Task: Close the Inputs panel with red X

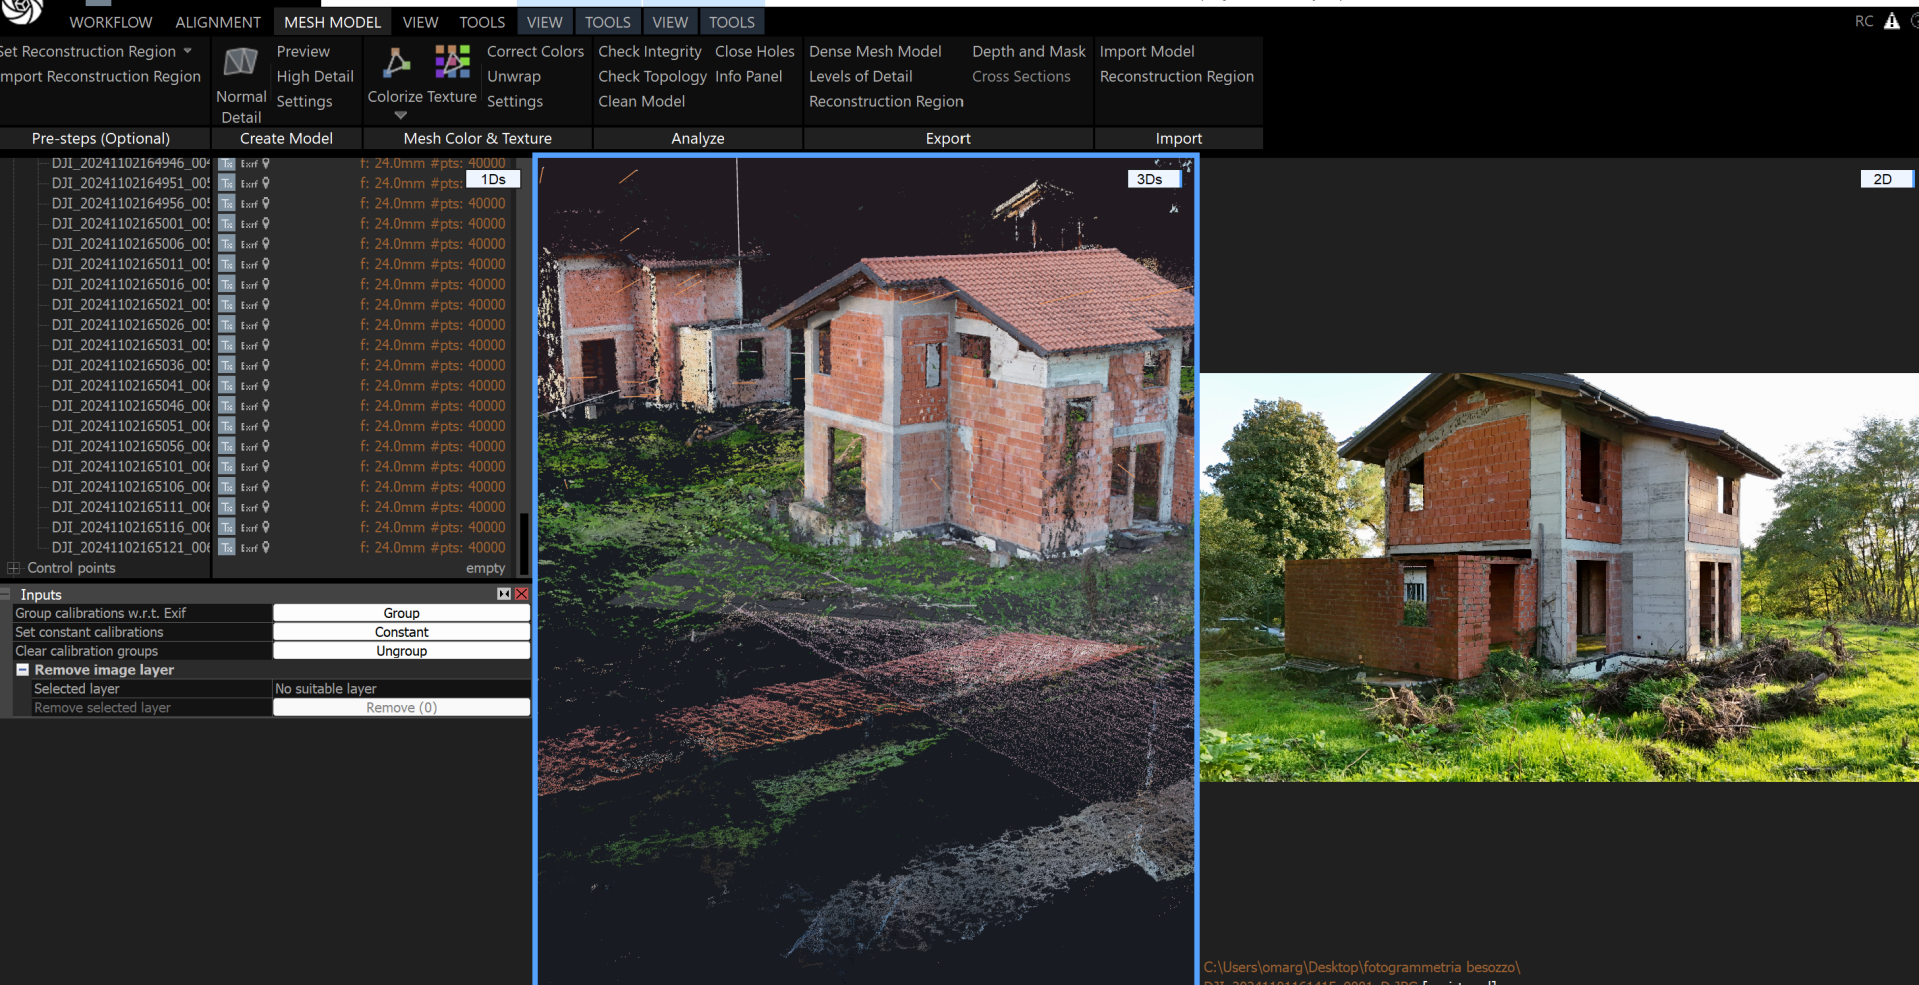Action: [x=521, y=594]
